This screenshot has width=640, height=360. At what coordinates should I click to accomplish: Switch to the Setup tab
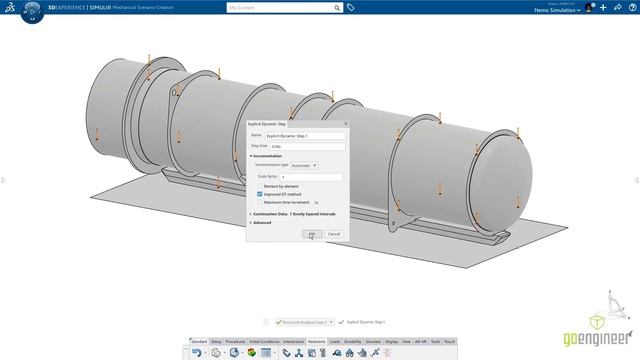216,342
